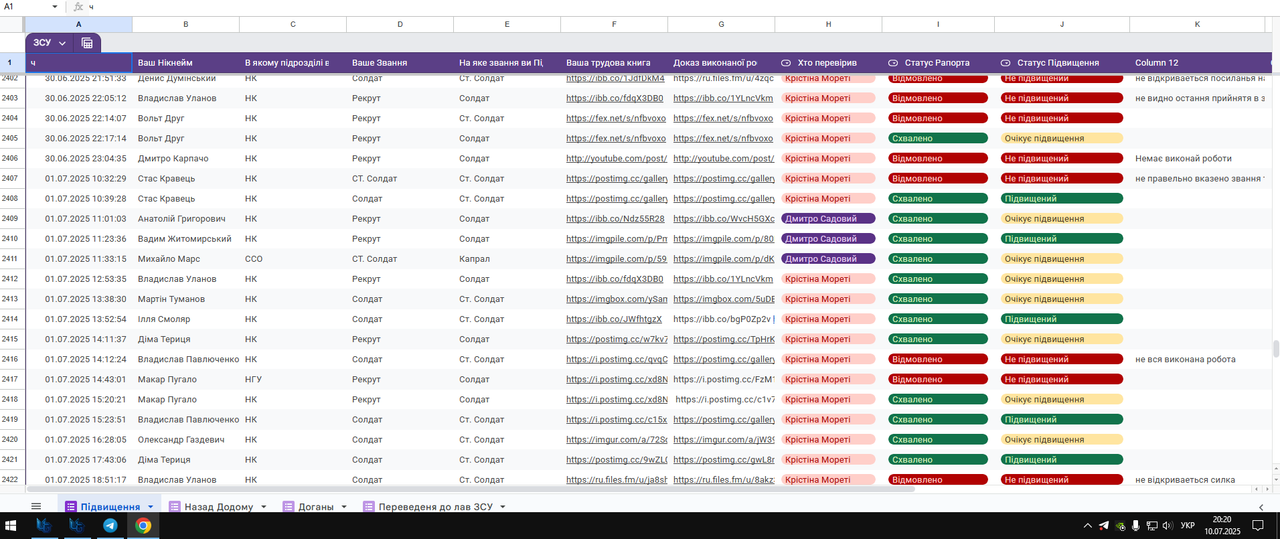Open Дмитро Садовий chip in row 2411
Image resolution: width=1280 pixels, height=539 pixels.
[x=828, y=259]
